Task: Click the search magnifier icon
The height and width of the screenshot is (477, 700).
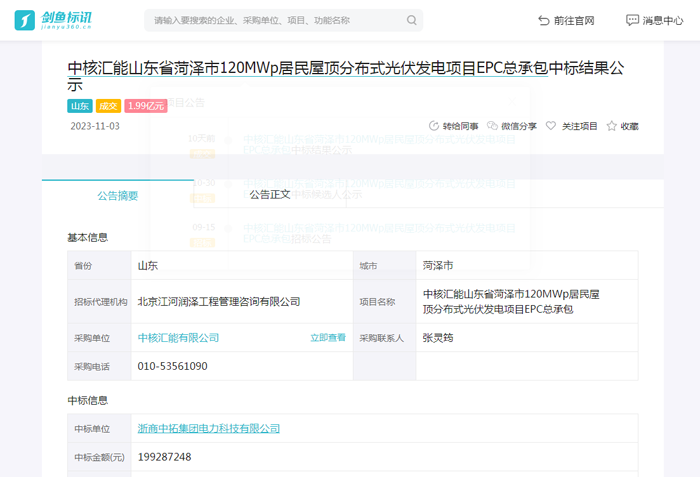Action: (x=412, y=20)
